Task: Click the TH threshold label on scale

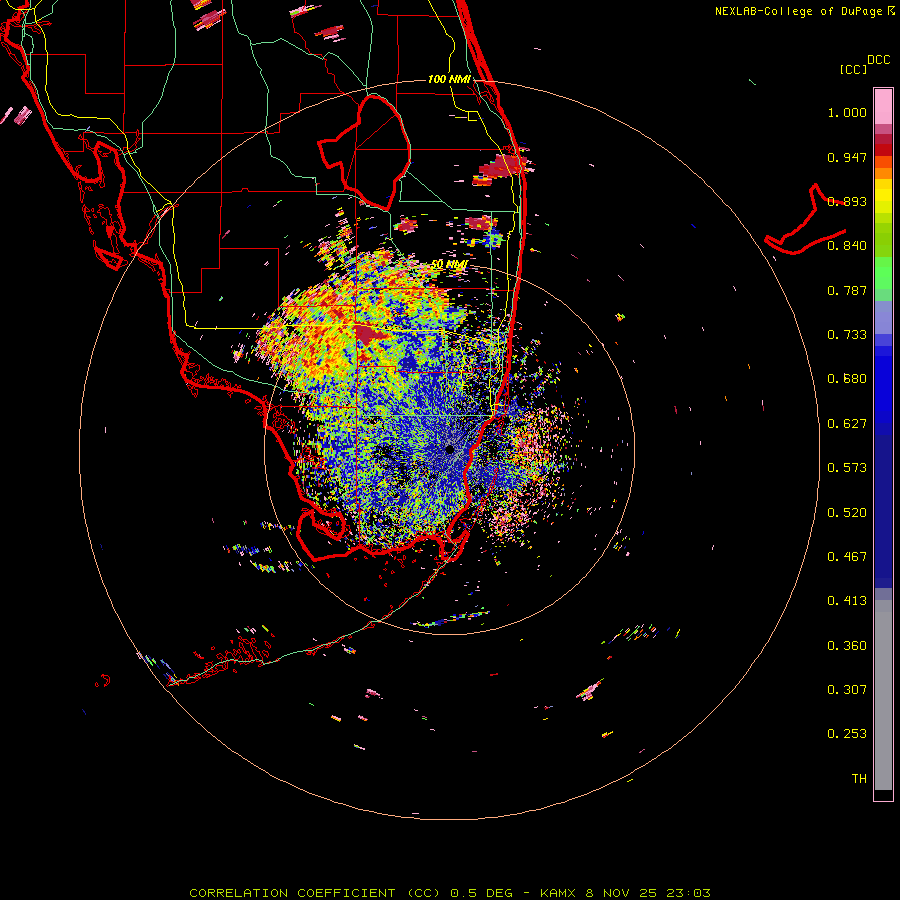Action: click(859, 779)
